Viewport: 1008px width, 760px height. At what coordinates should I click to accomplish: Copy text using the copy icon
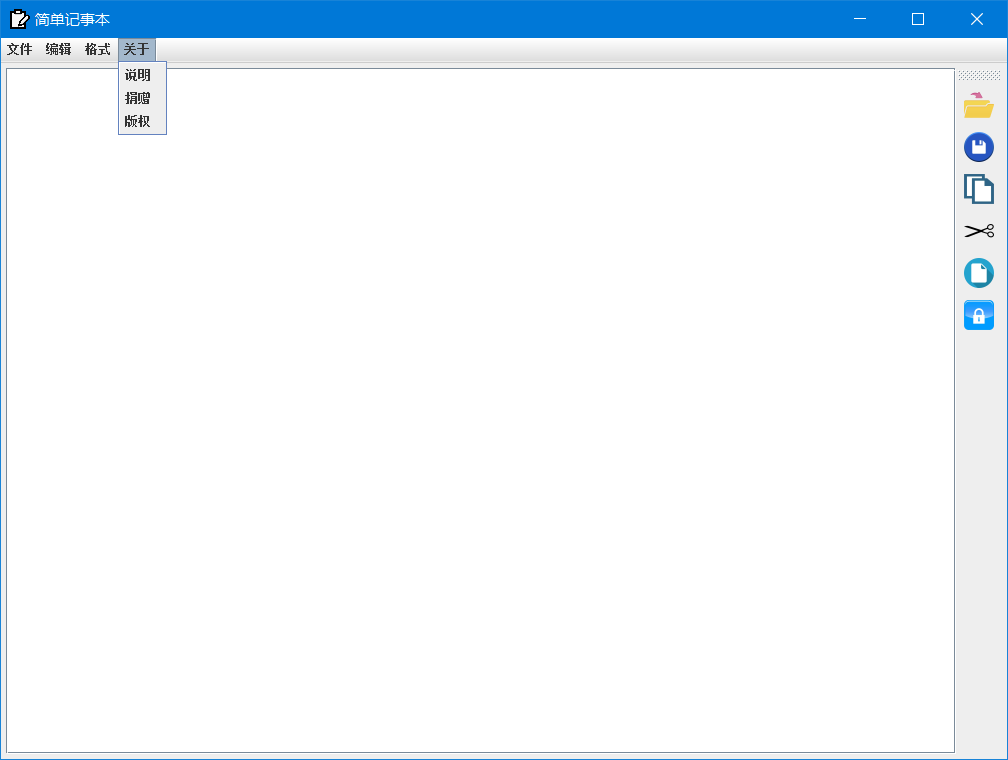coord(979,188)
